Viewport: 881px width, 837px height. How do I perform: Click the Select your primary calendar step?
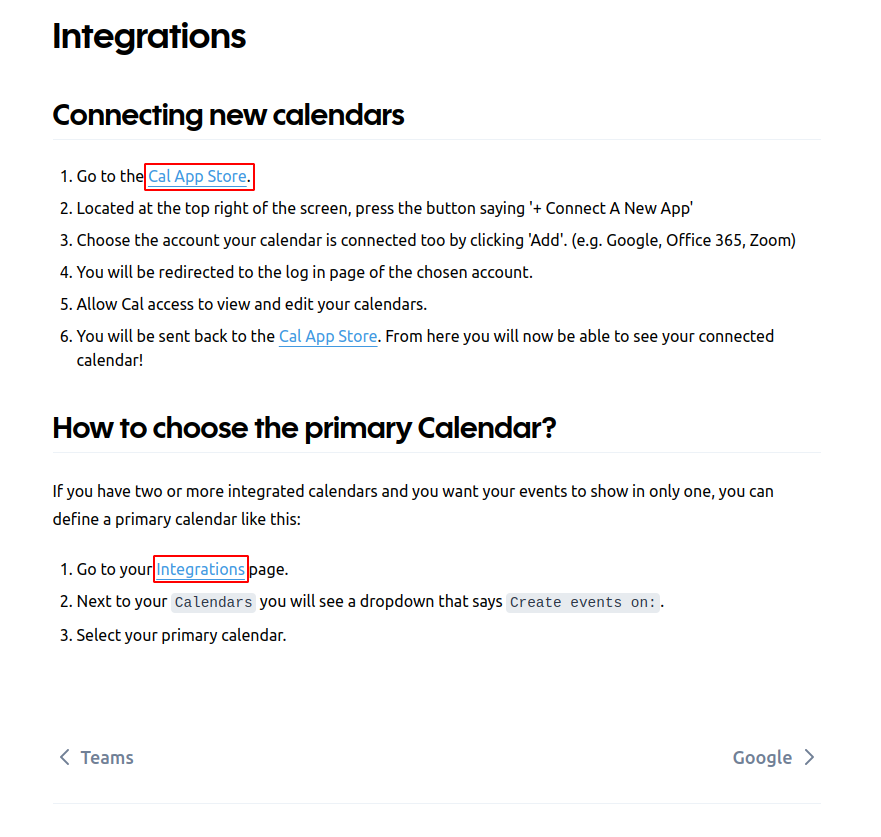coord(180,635)
